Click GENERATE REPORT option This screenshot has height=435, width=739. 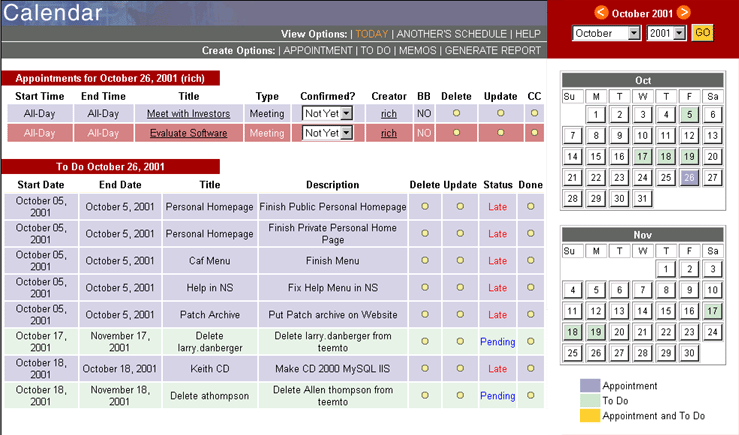pos(493,50)
